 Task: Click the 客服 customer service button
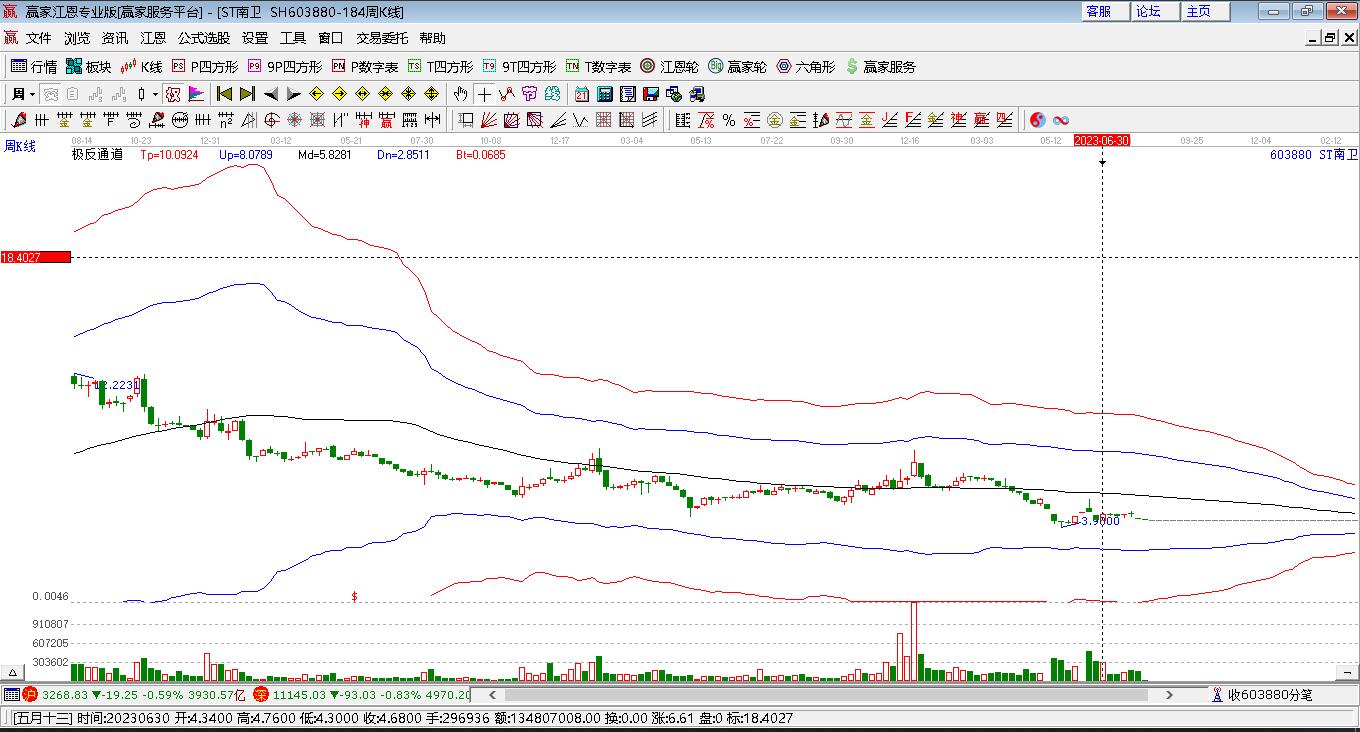pos(1098,11)
